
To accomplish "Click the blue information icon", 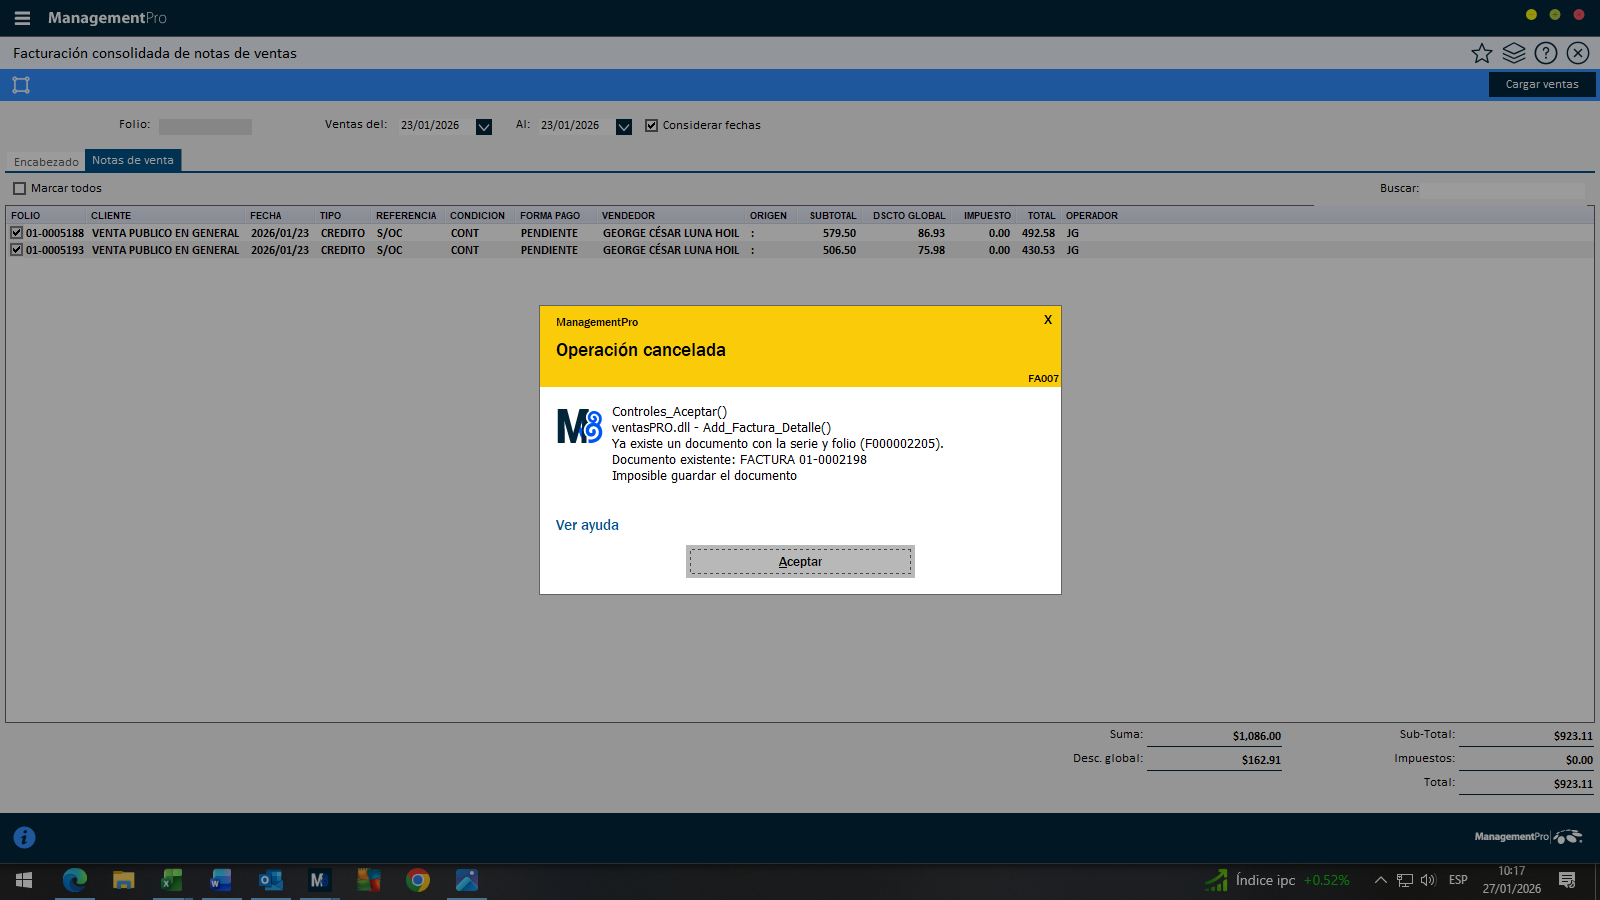I will (24, 838).
